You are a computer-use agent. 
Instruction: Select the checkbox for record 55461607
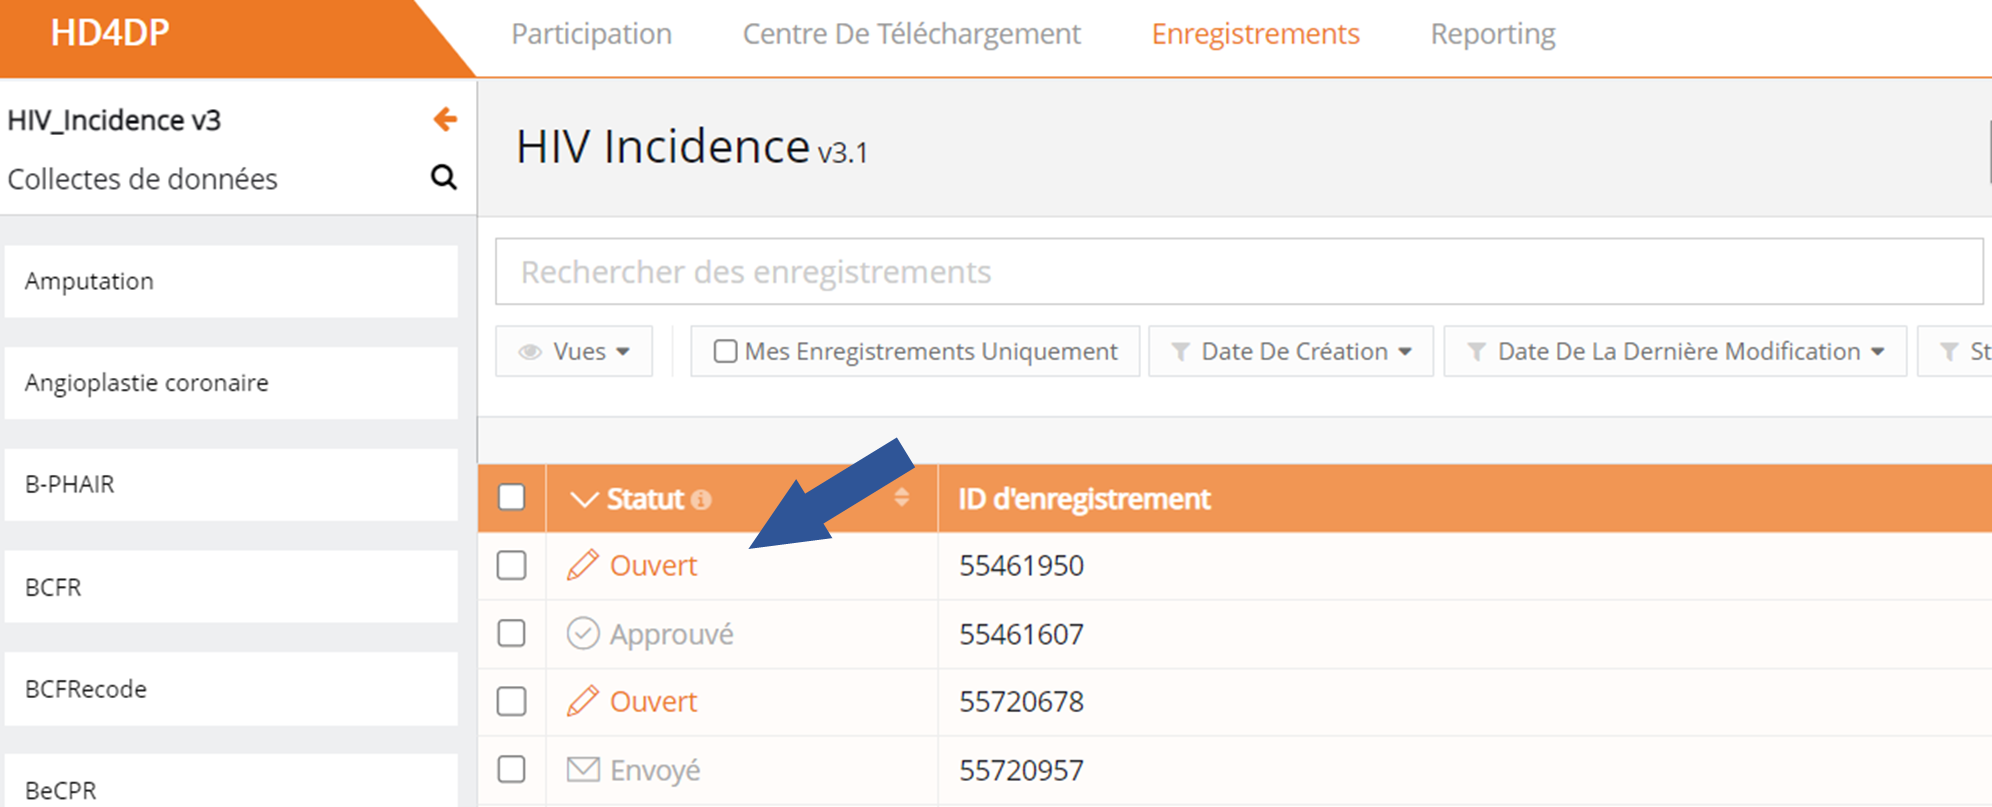tap(512, 633)
